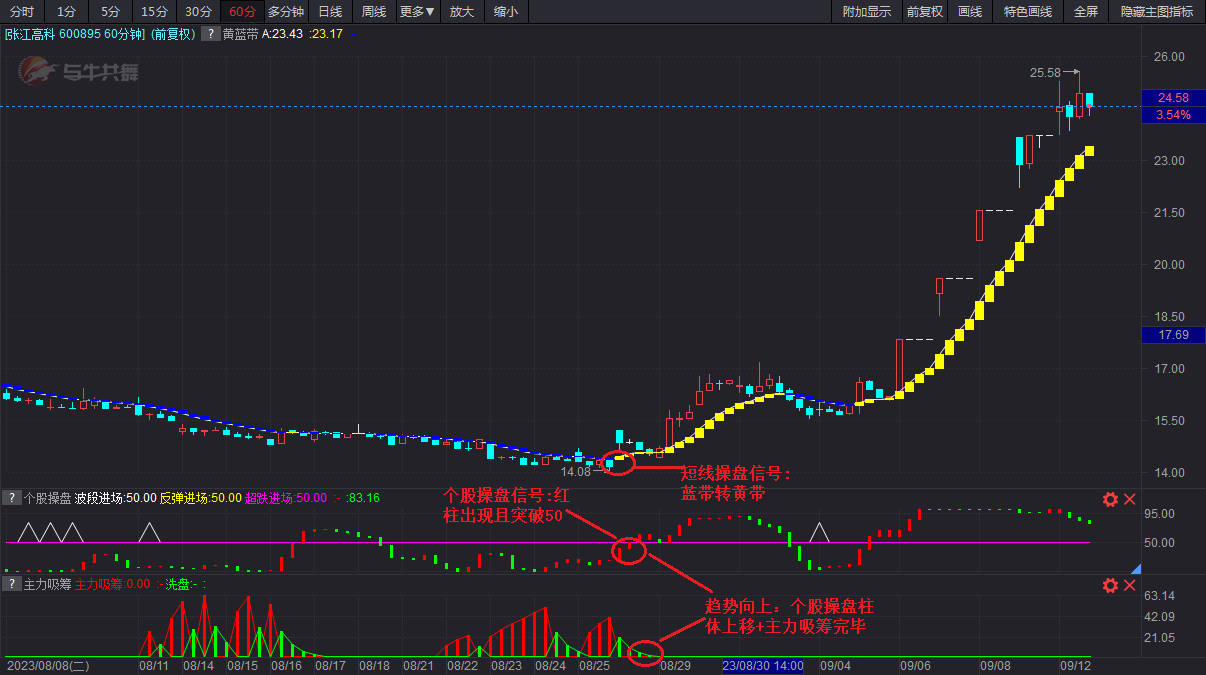Open help for the 个股操盘 indicator
This screenshot has width=1206, height=675.
pos(12,497)
